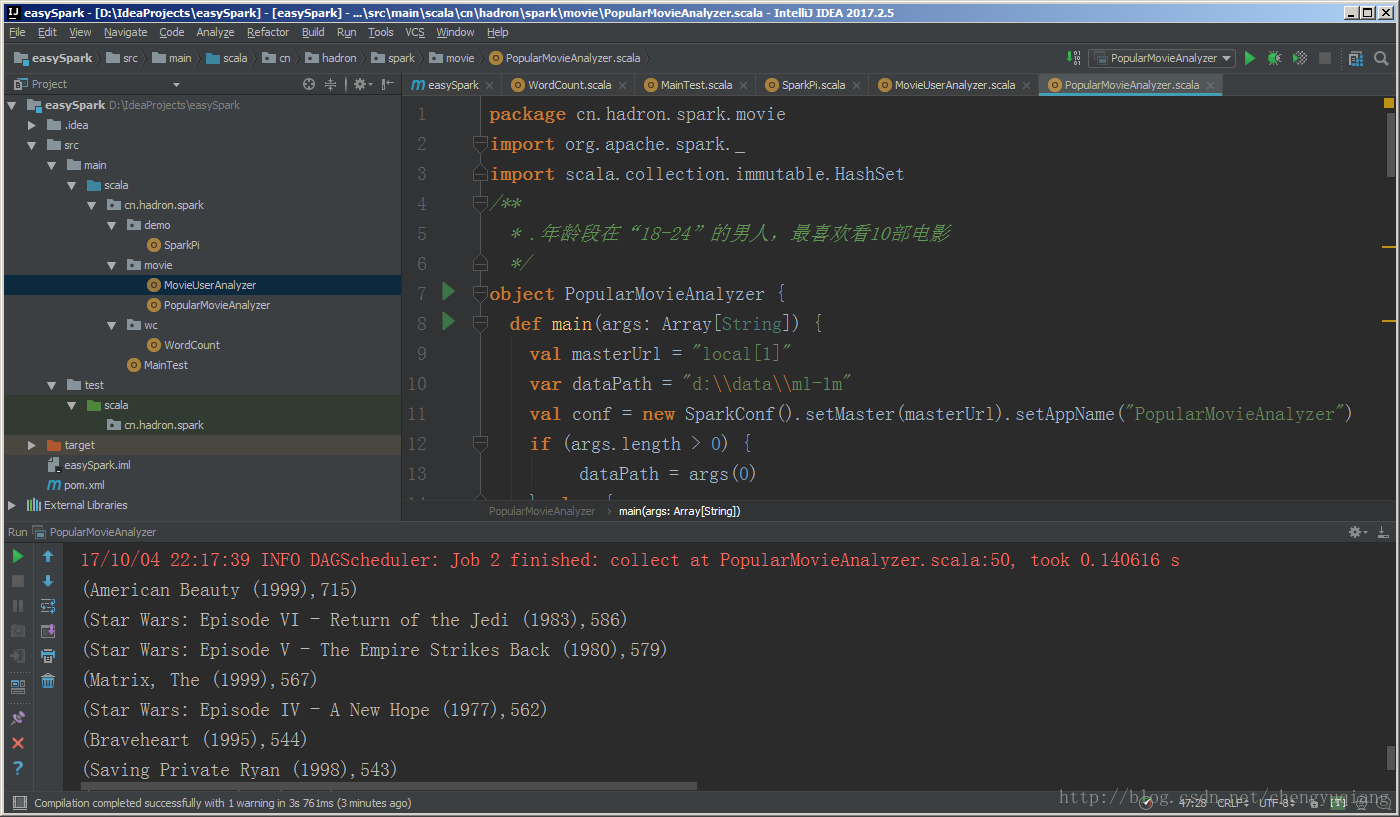Image resolution: width=1400 pixels, height=817 pixels.
Task: Collapse the src folder
Action: click(x=32, y=145)
